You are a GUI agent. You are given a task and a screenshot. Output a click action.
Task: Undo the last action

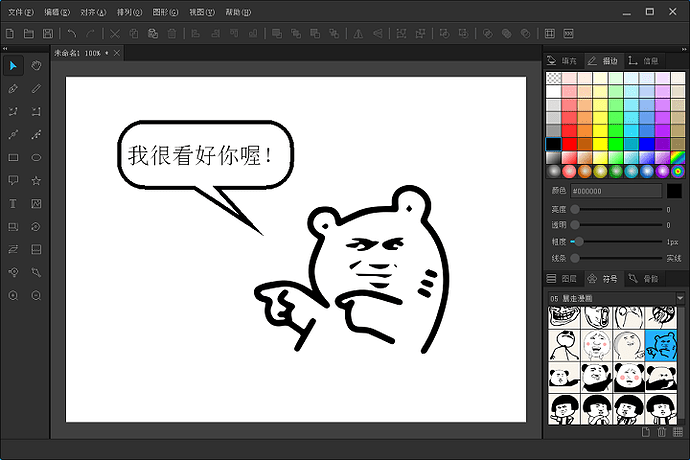coord(72,33)
